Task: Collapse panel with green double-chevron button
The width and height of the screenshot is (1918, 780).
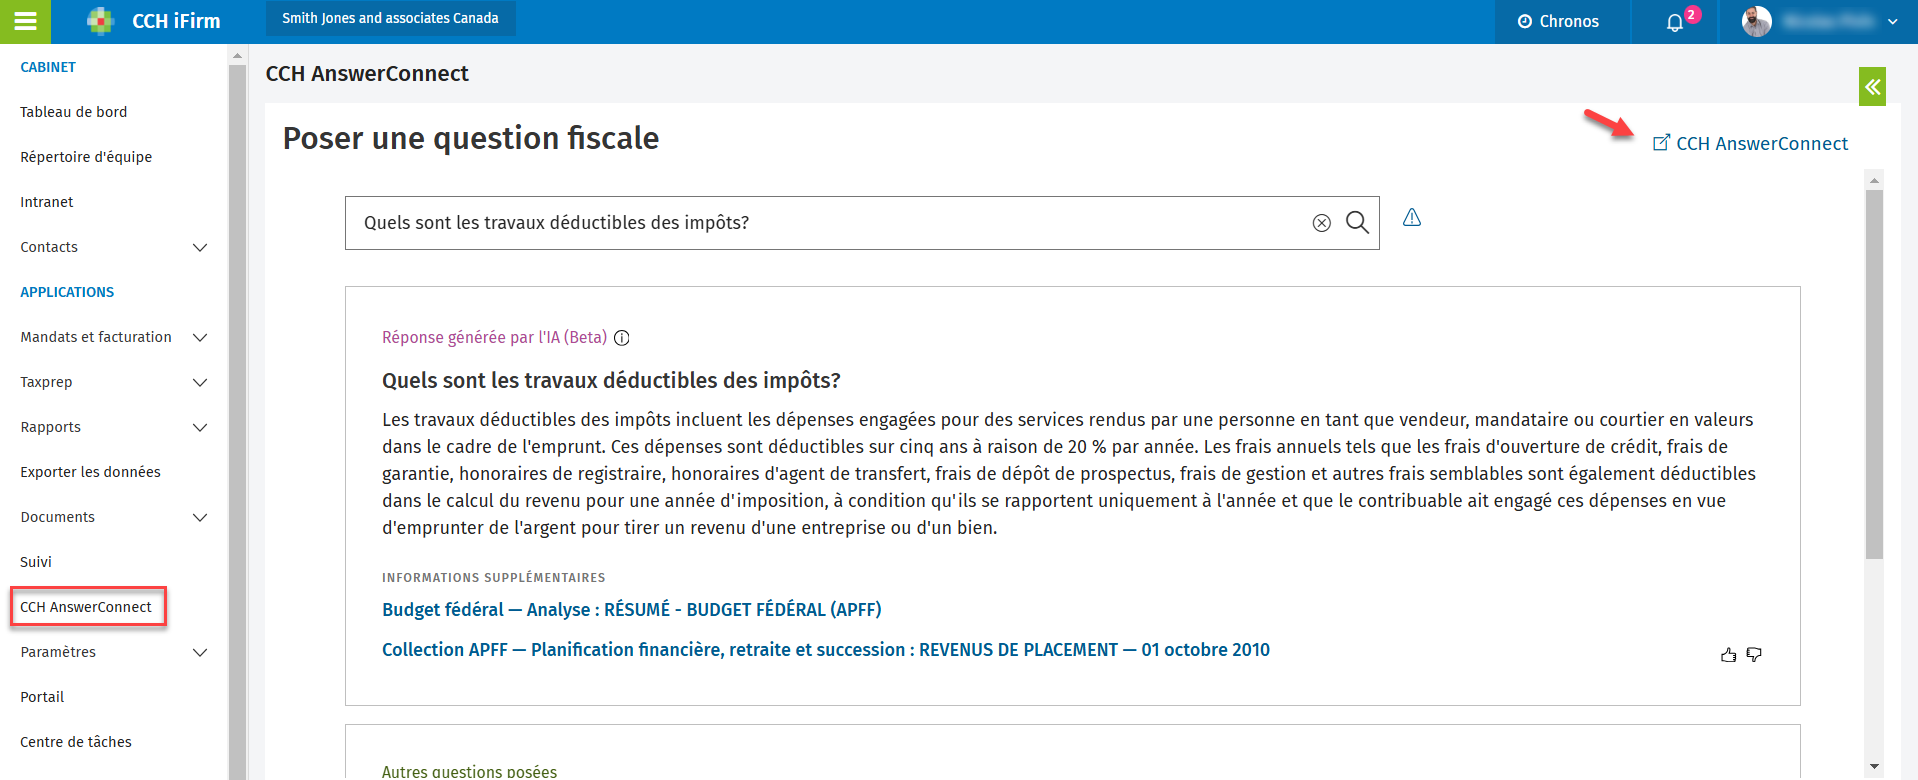Action: [1872, 87]
